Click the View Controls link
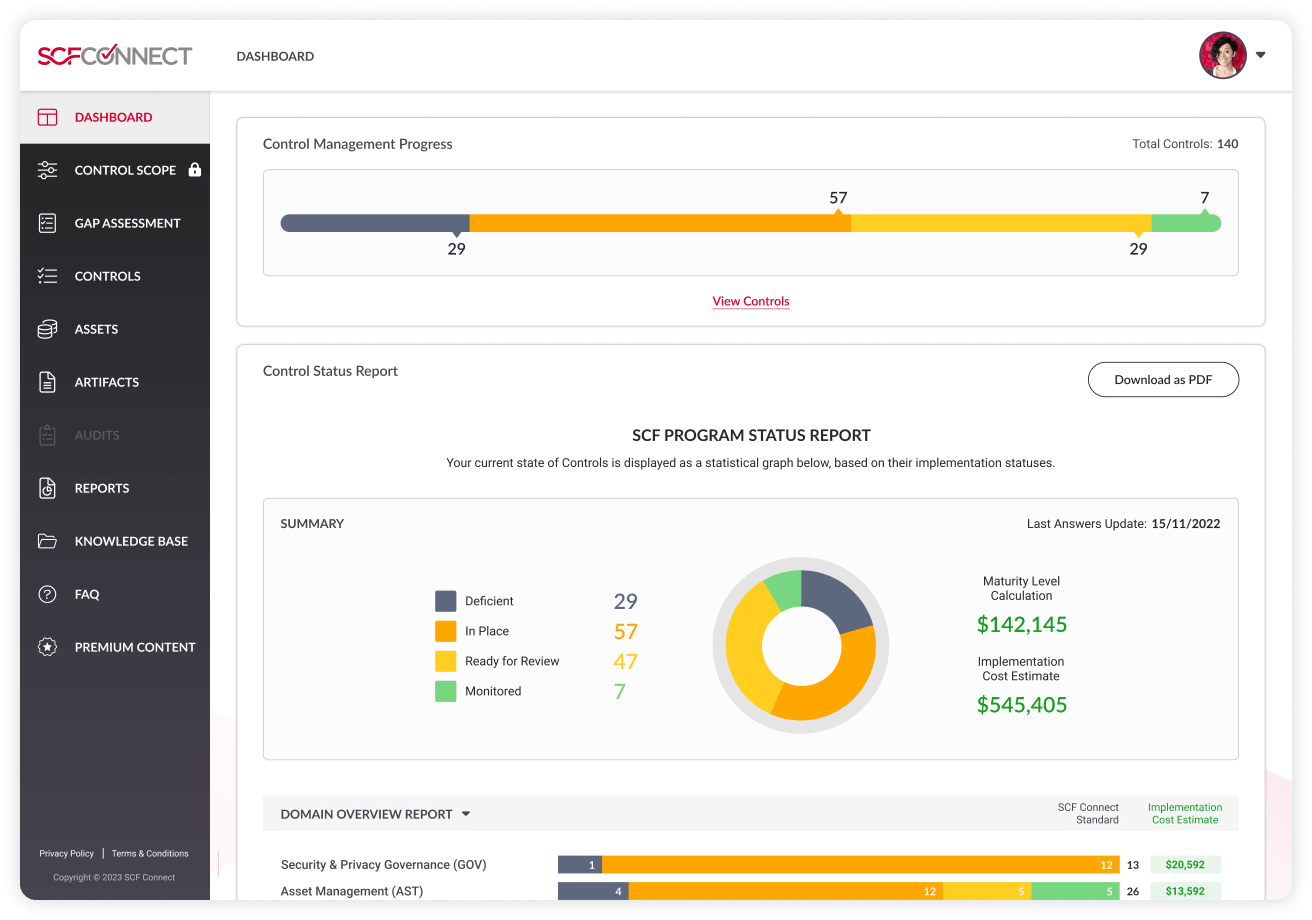Image resolution: width=1312 pixels, height=920 pixels. pyautogui.click(x=751, y=301)
